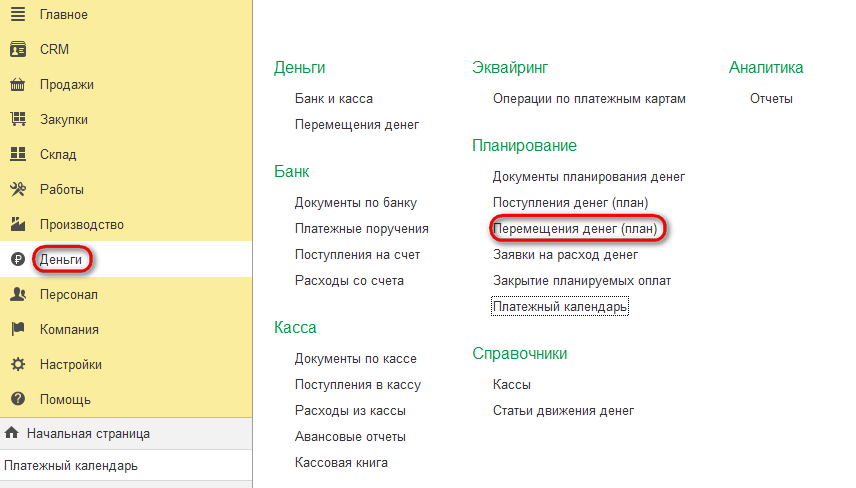856x488 pixels.
Task: Open Документы планирования денег
Action: [x=589, y=177]
